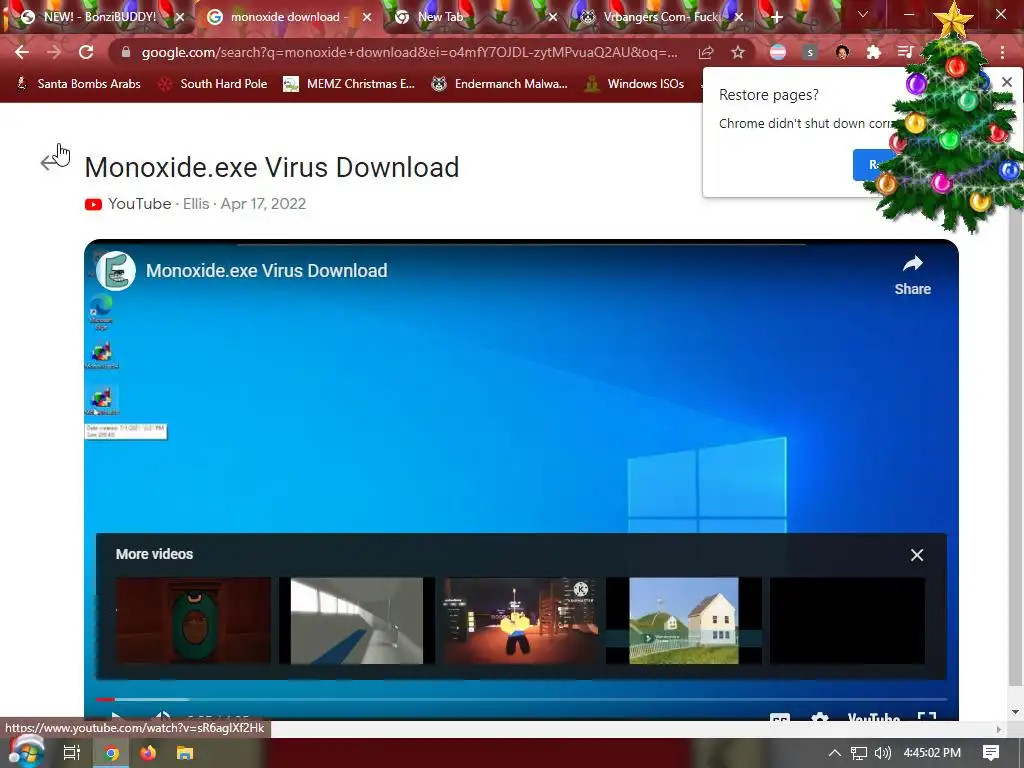1024x768 pixels.
Task: Open first More videos thumbnail with wreath
Action: pyautogui.click(x=193, y=620)
